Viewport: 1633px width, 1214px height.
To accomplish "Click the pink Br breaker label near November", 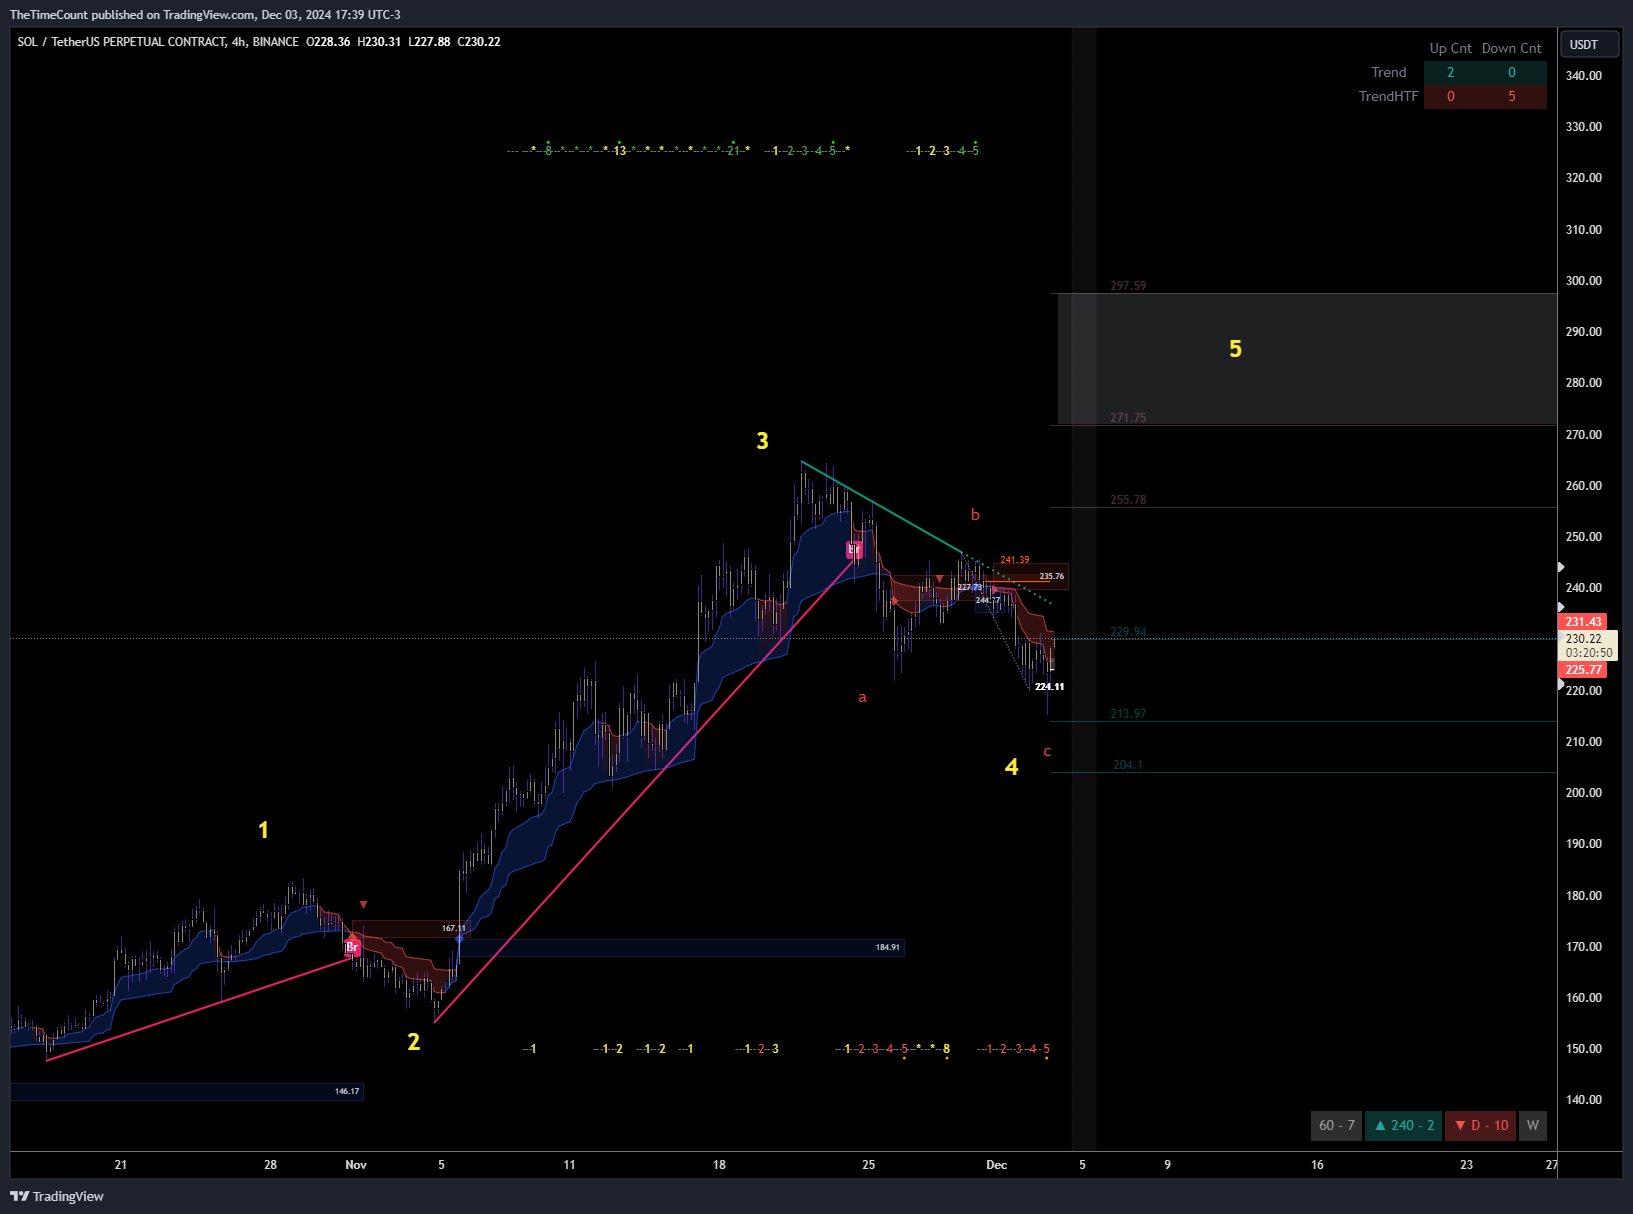I will coord(352,946).
